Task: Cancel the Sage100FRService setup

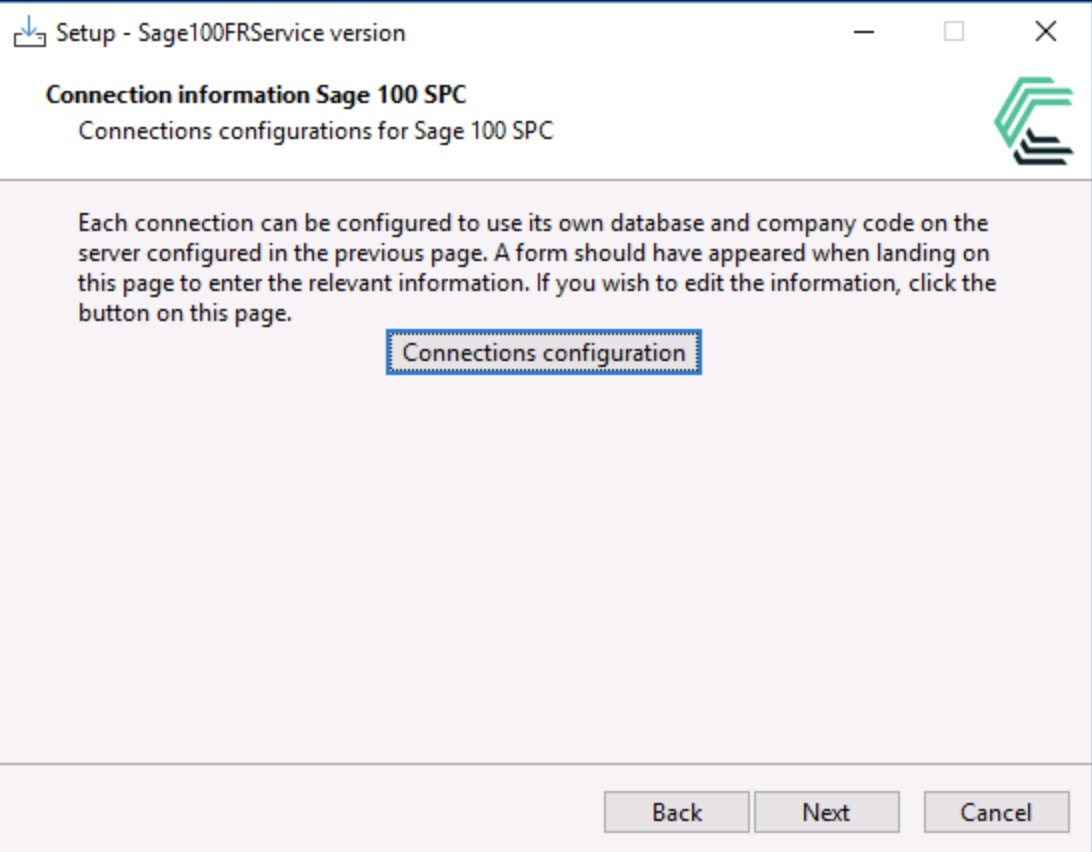Action: (x=995, y=812)
